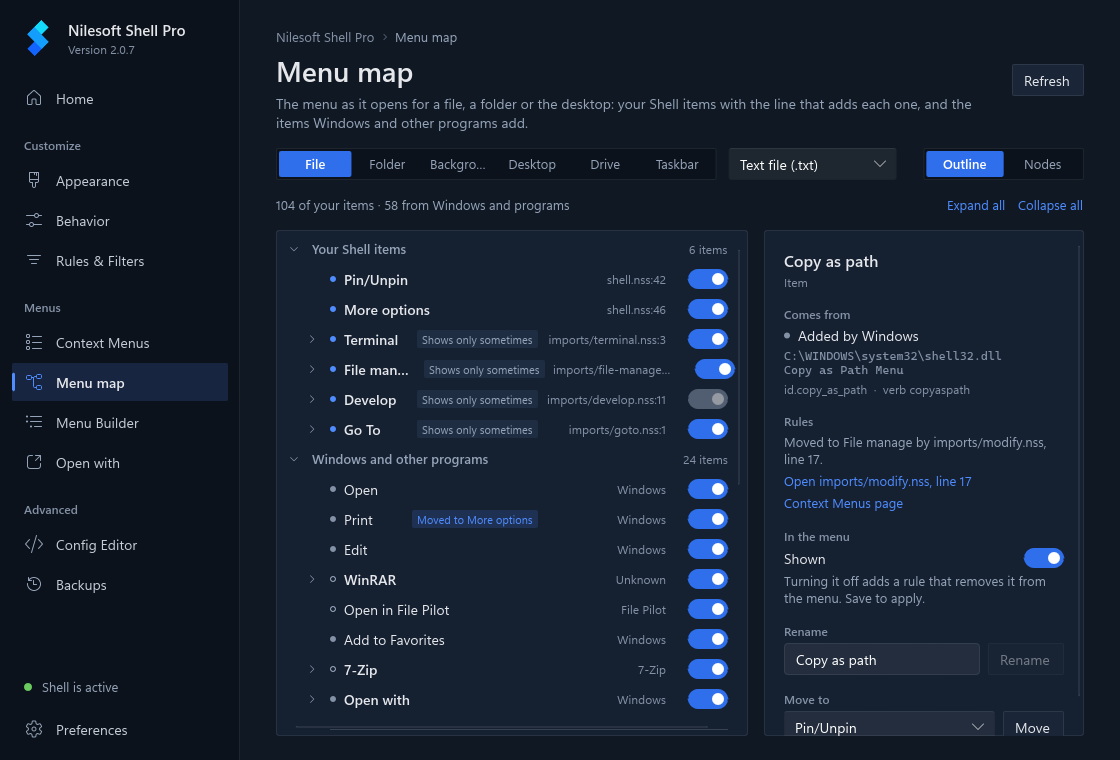Click the details panel vertical scrollbar
The width and height of the screenshot is (1120, 760).
1079,471
